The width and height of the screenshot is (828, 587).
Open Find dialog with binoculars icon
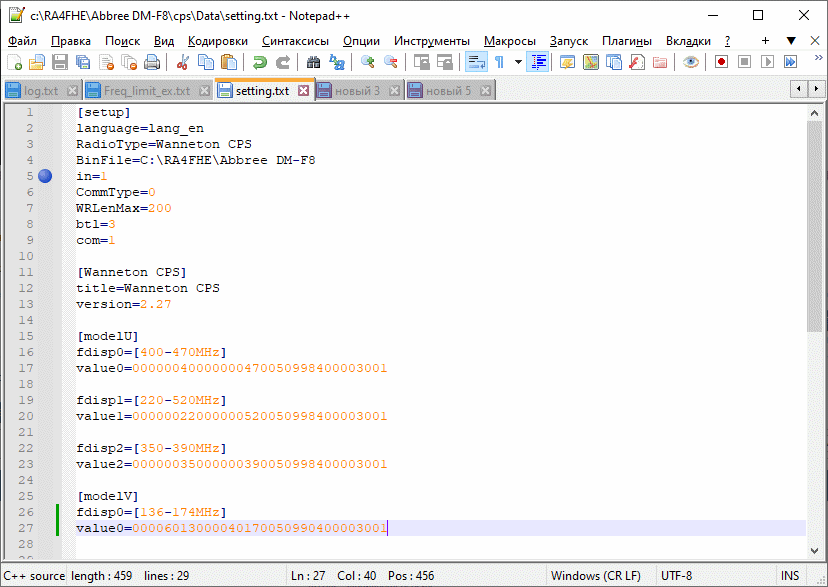313,62
